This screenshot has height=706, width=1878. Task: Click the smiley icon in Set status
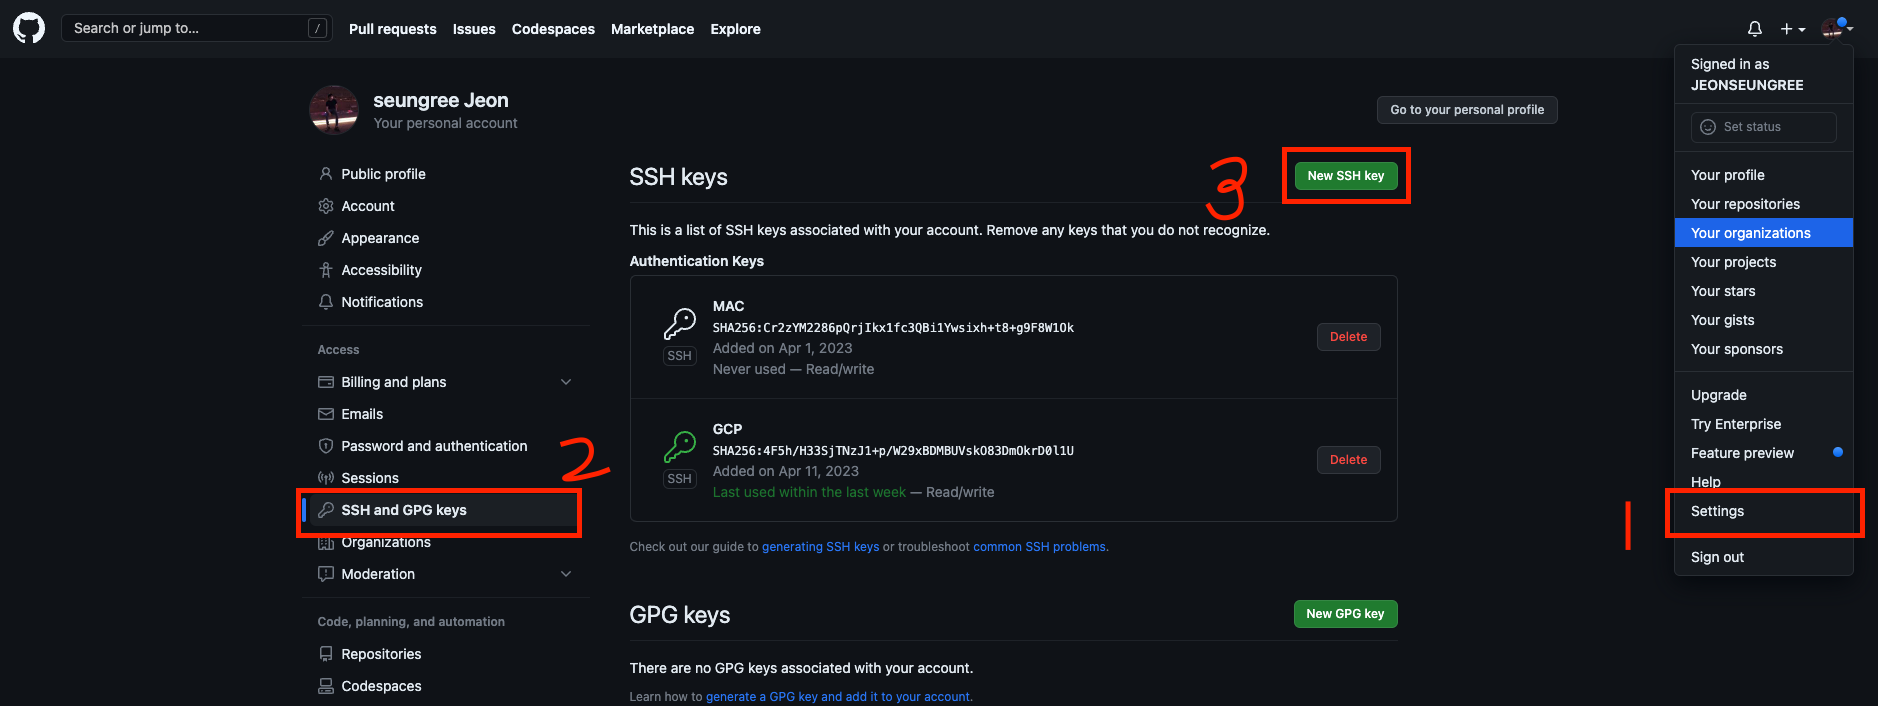click(1708, 127)
